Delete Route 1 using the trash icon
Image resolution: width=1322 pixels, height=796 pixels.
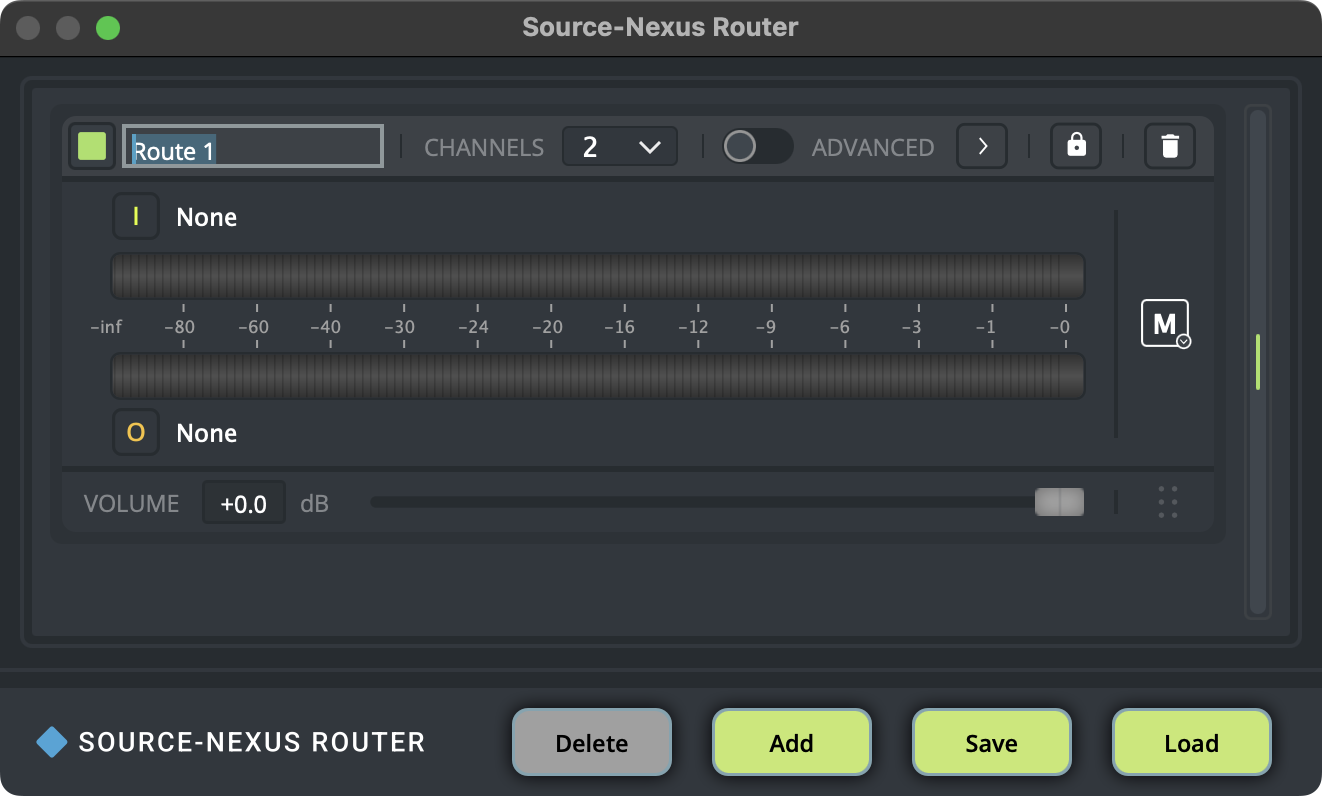click(x=1170, y=147)
